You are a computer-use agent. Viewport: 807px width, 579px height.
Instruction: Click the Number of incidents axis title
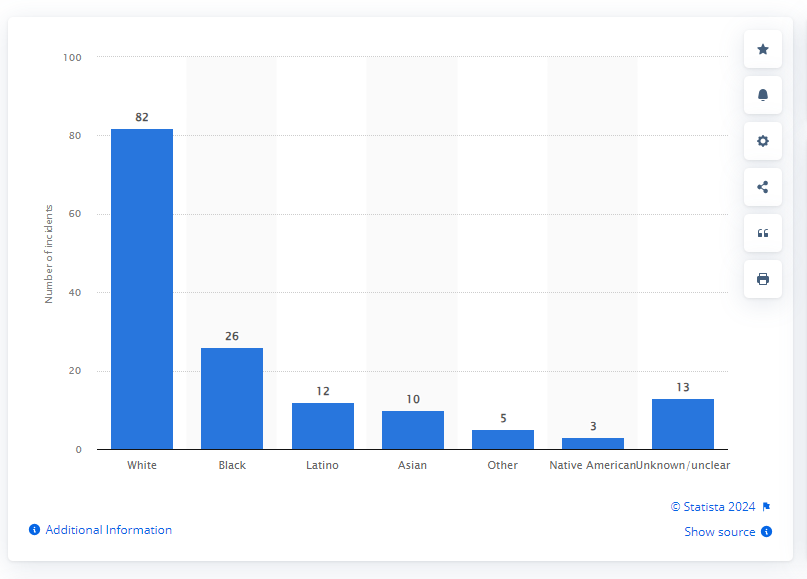point(49,254)
